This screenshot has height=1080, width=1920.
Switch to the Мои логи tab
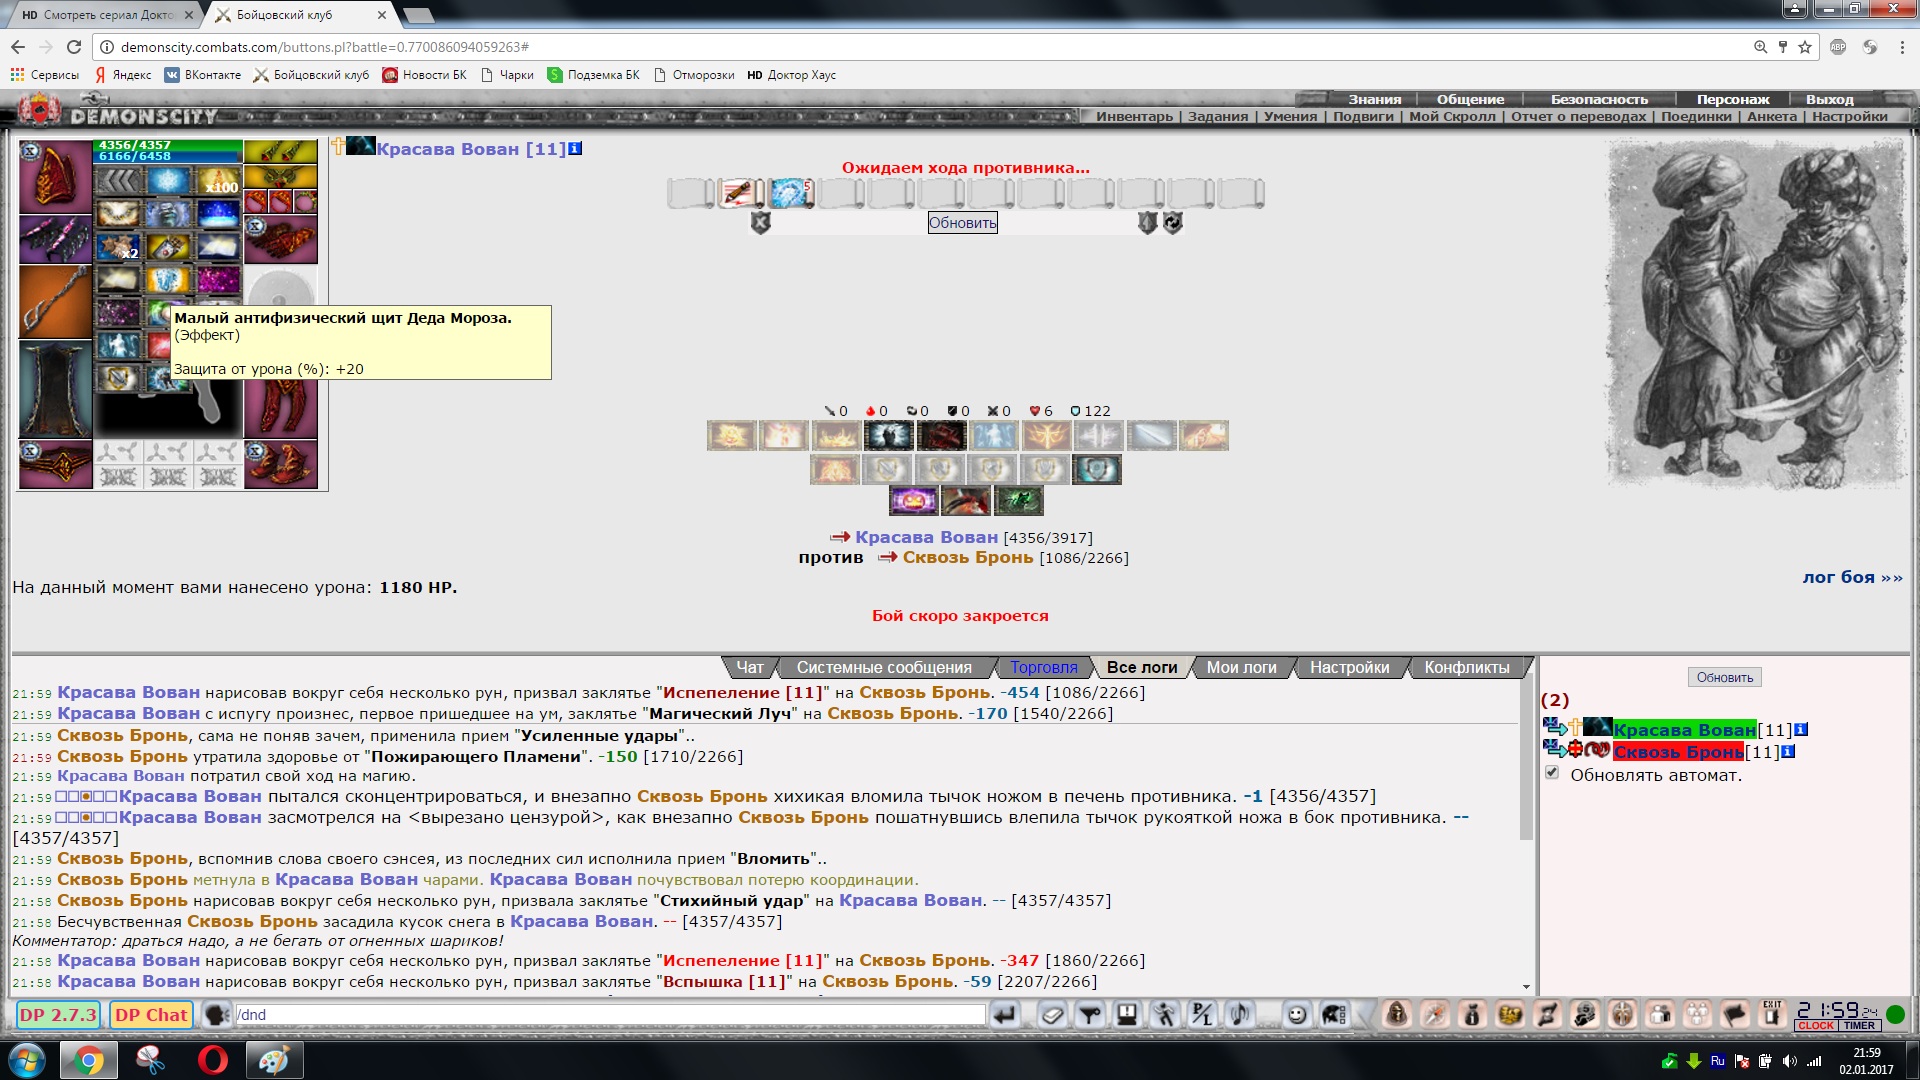coord(1241,667)
